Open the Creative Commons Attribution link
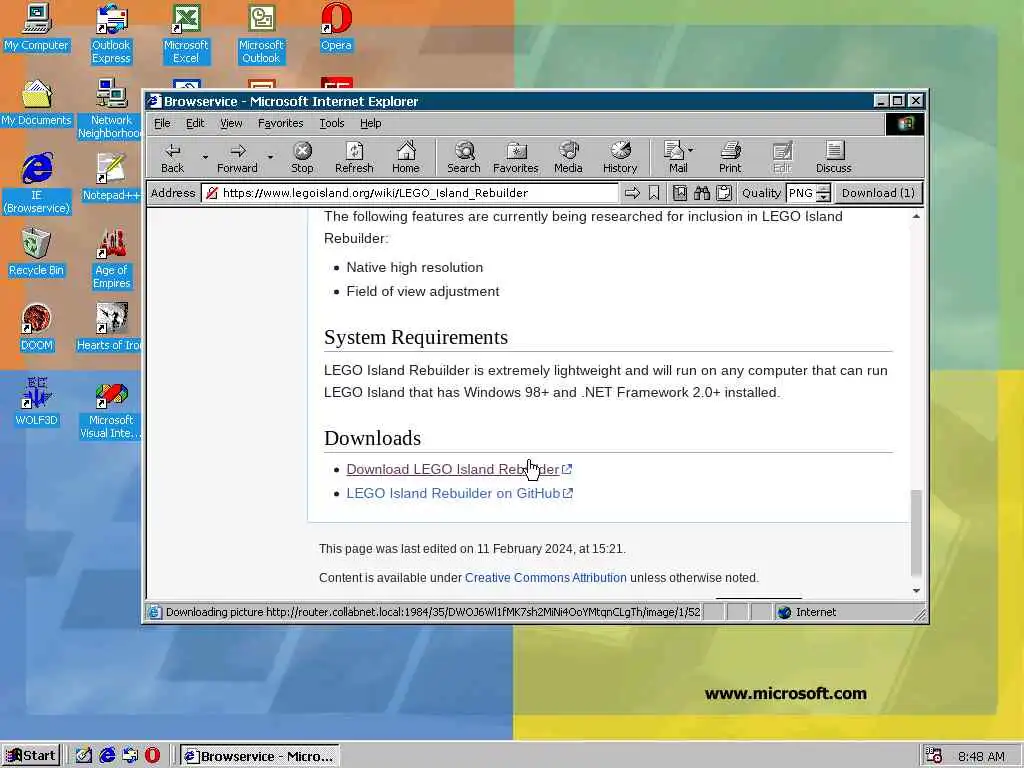 click(545, 577)
